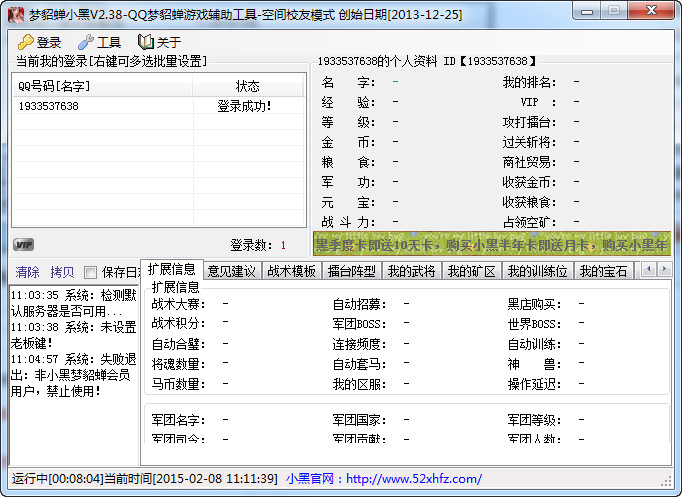Click the 攻打擂台 label
The height and width of the screenshot is (497, 682).
pos(529,122)
